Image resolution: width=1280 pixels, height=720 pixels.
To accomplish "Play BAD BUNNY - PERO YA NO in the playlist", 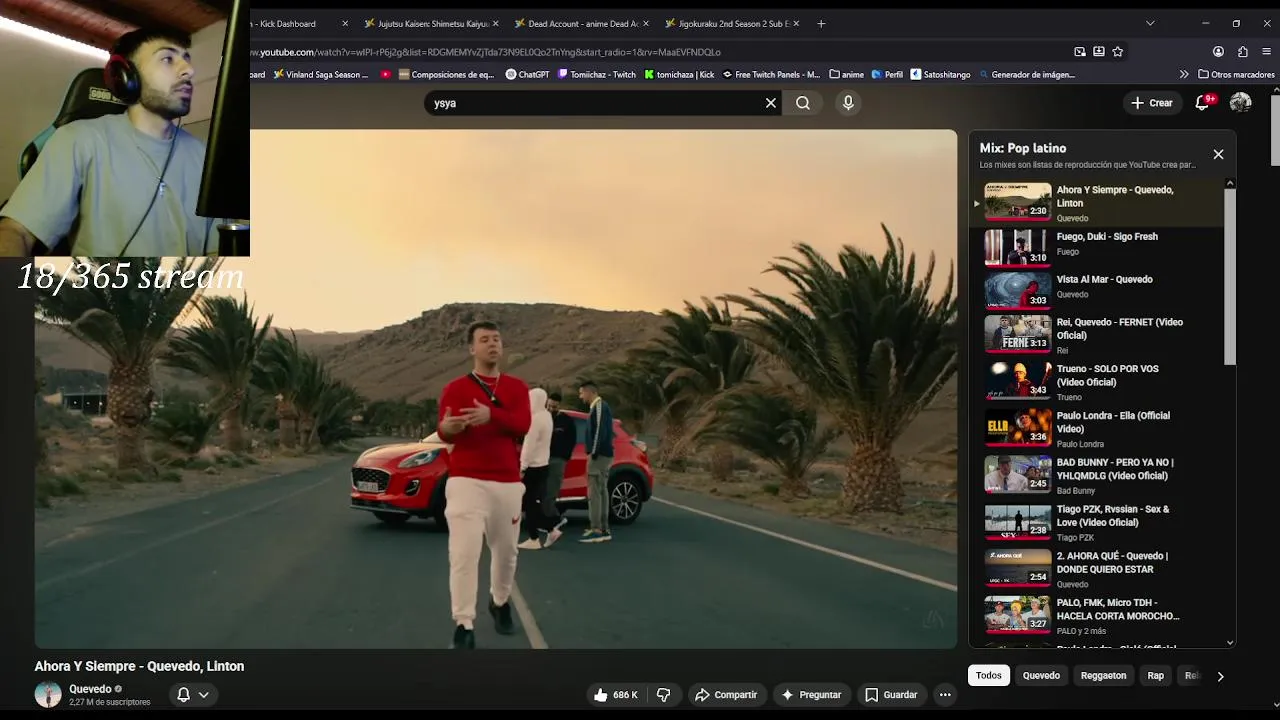I will 1095,476.
